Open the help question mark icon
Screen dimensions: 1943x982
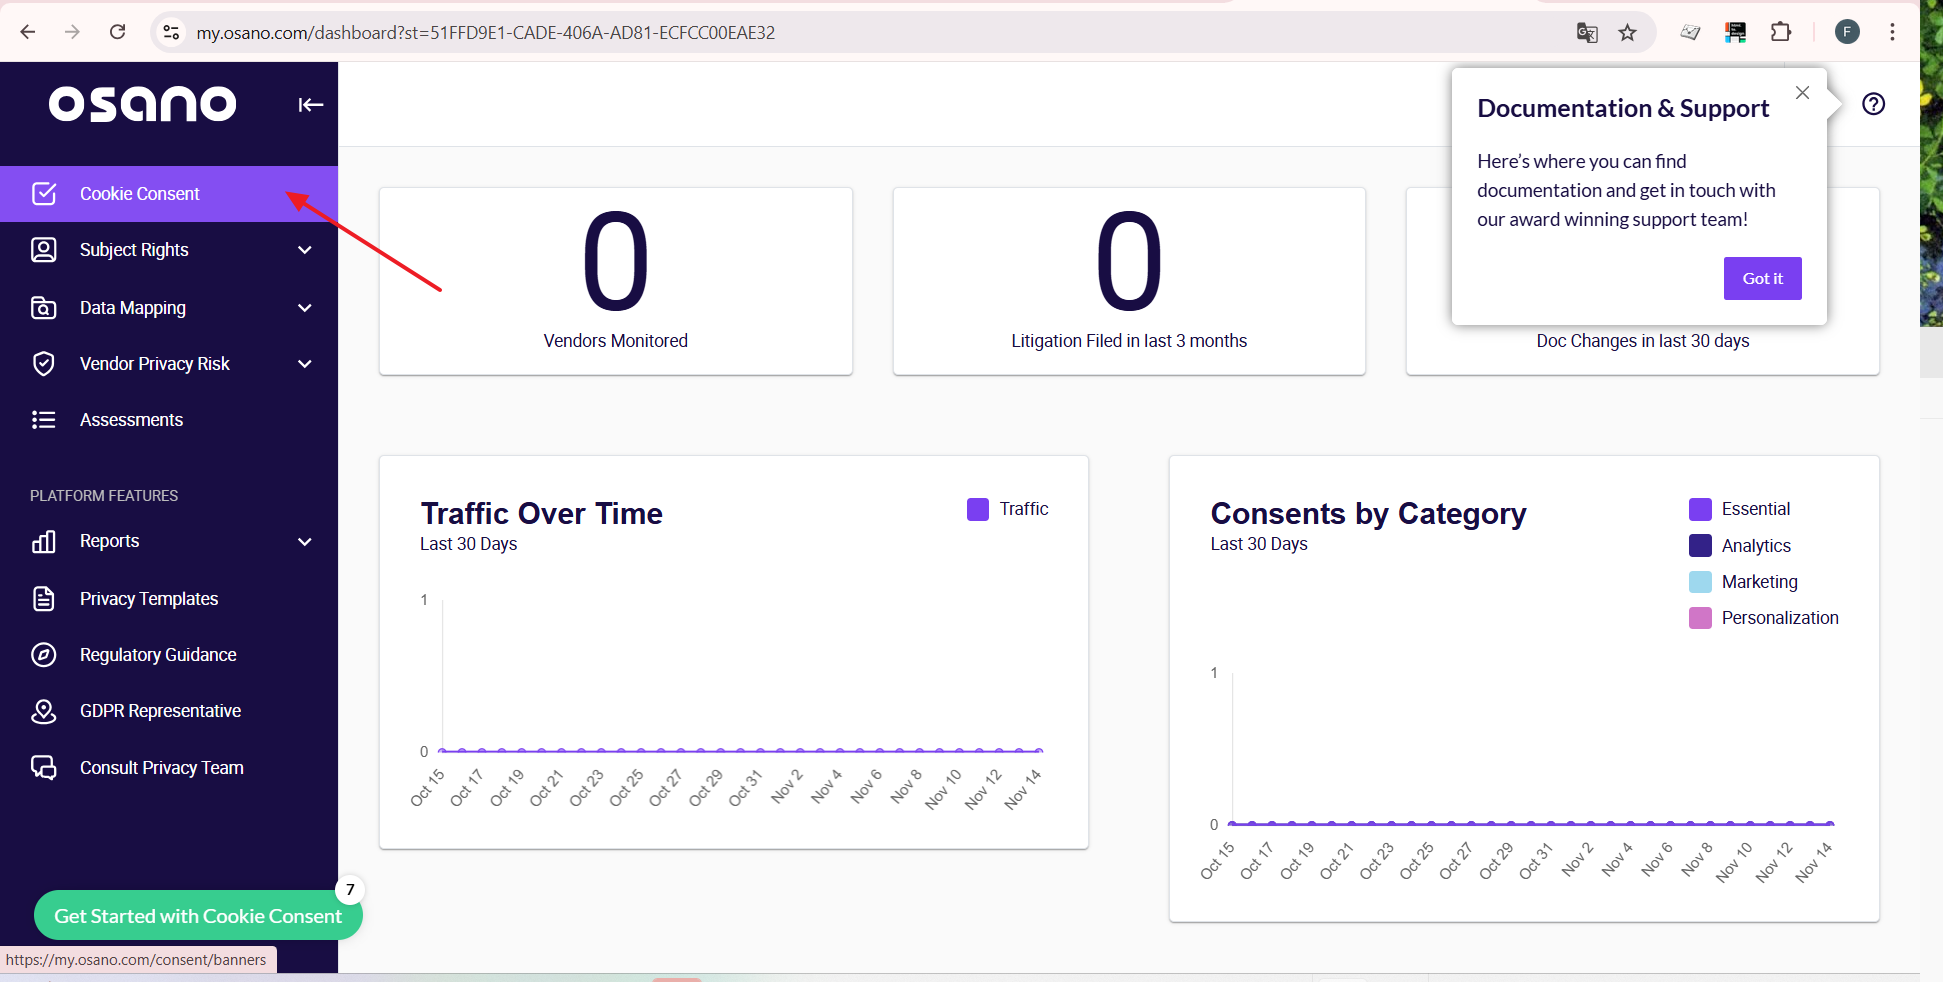(x=1874, y=104)
